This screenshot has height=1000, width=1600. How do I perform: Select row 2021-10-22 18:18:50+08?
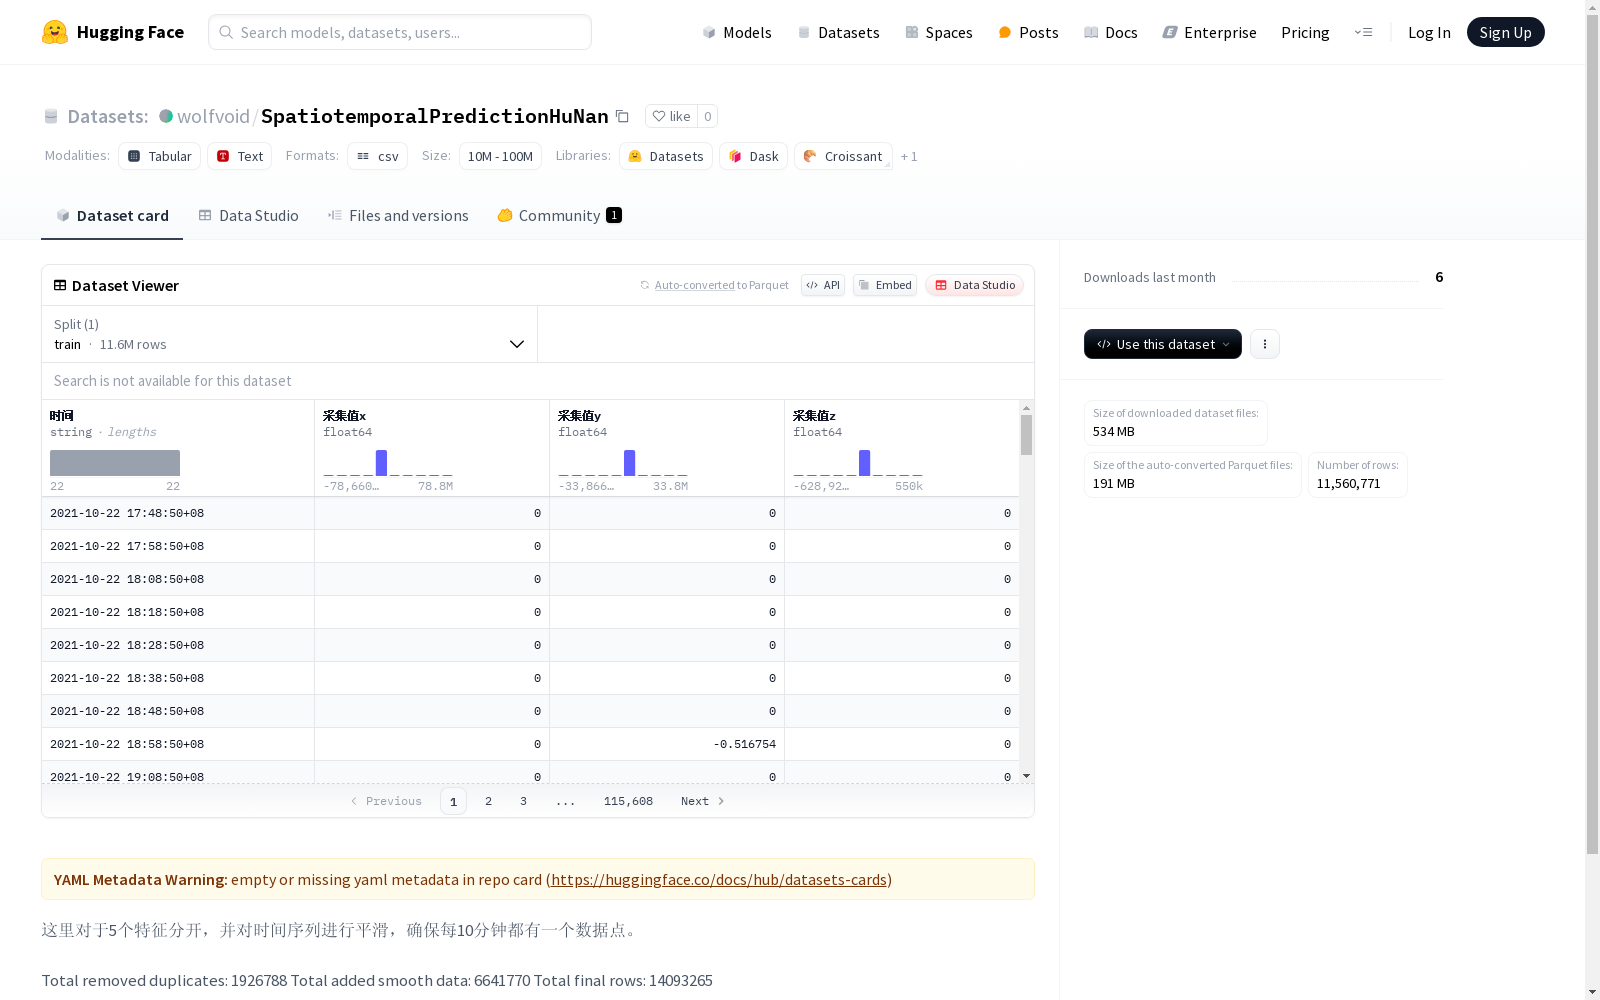(530, 612)
